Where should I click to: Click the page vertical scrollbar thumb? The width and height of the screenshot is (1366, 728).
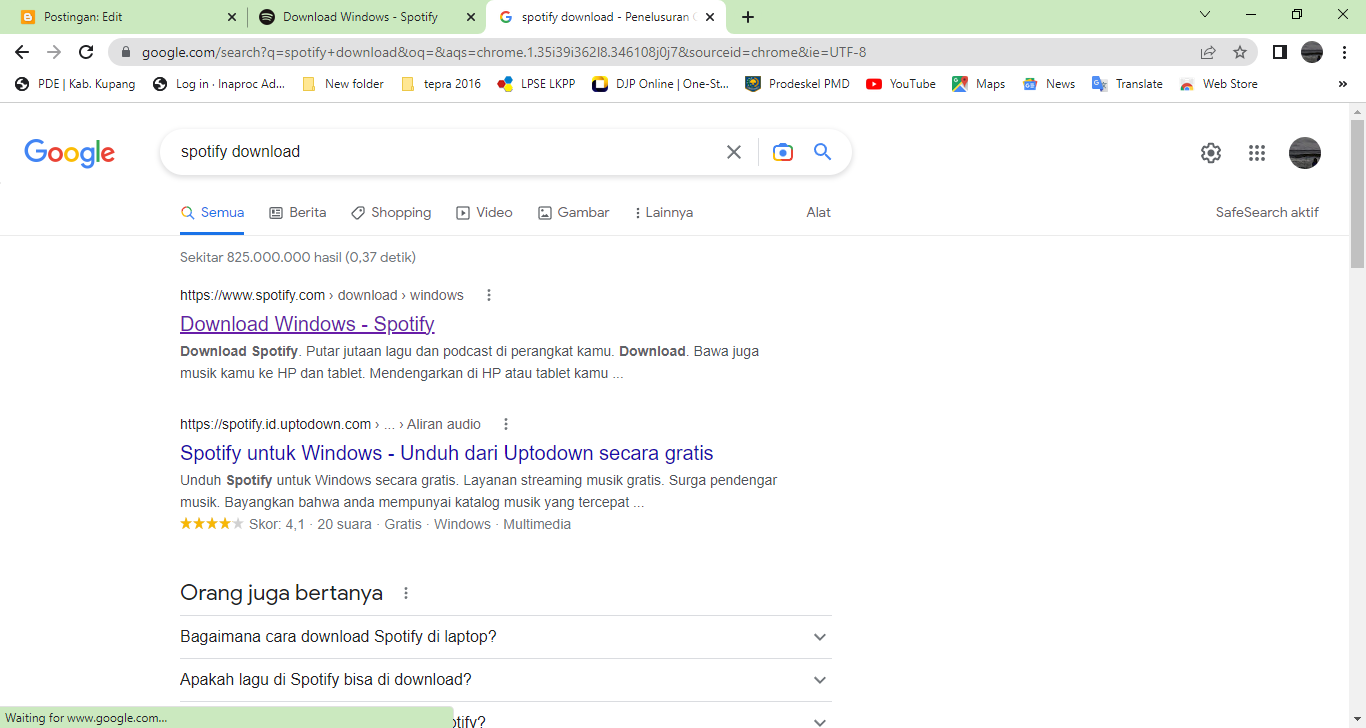coord(1357,193)
